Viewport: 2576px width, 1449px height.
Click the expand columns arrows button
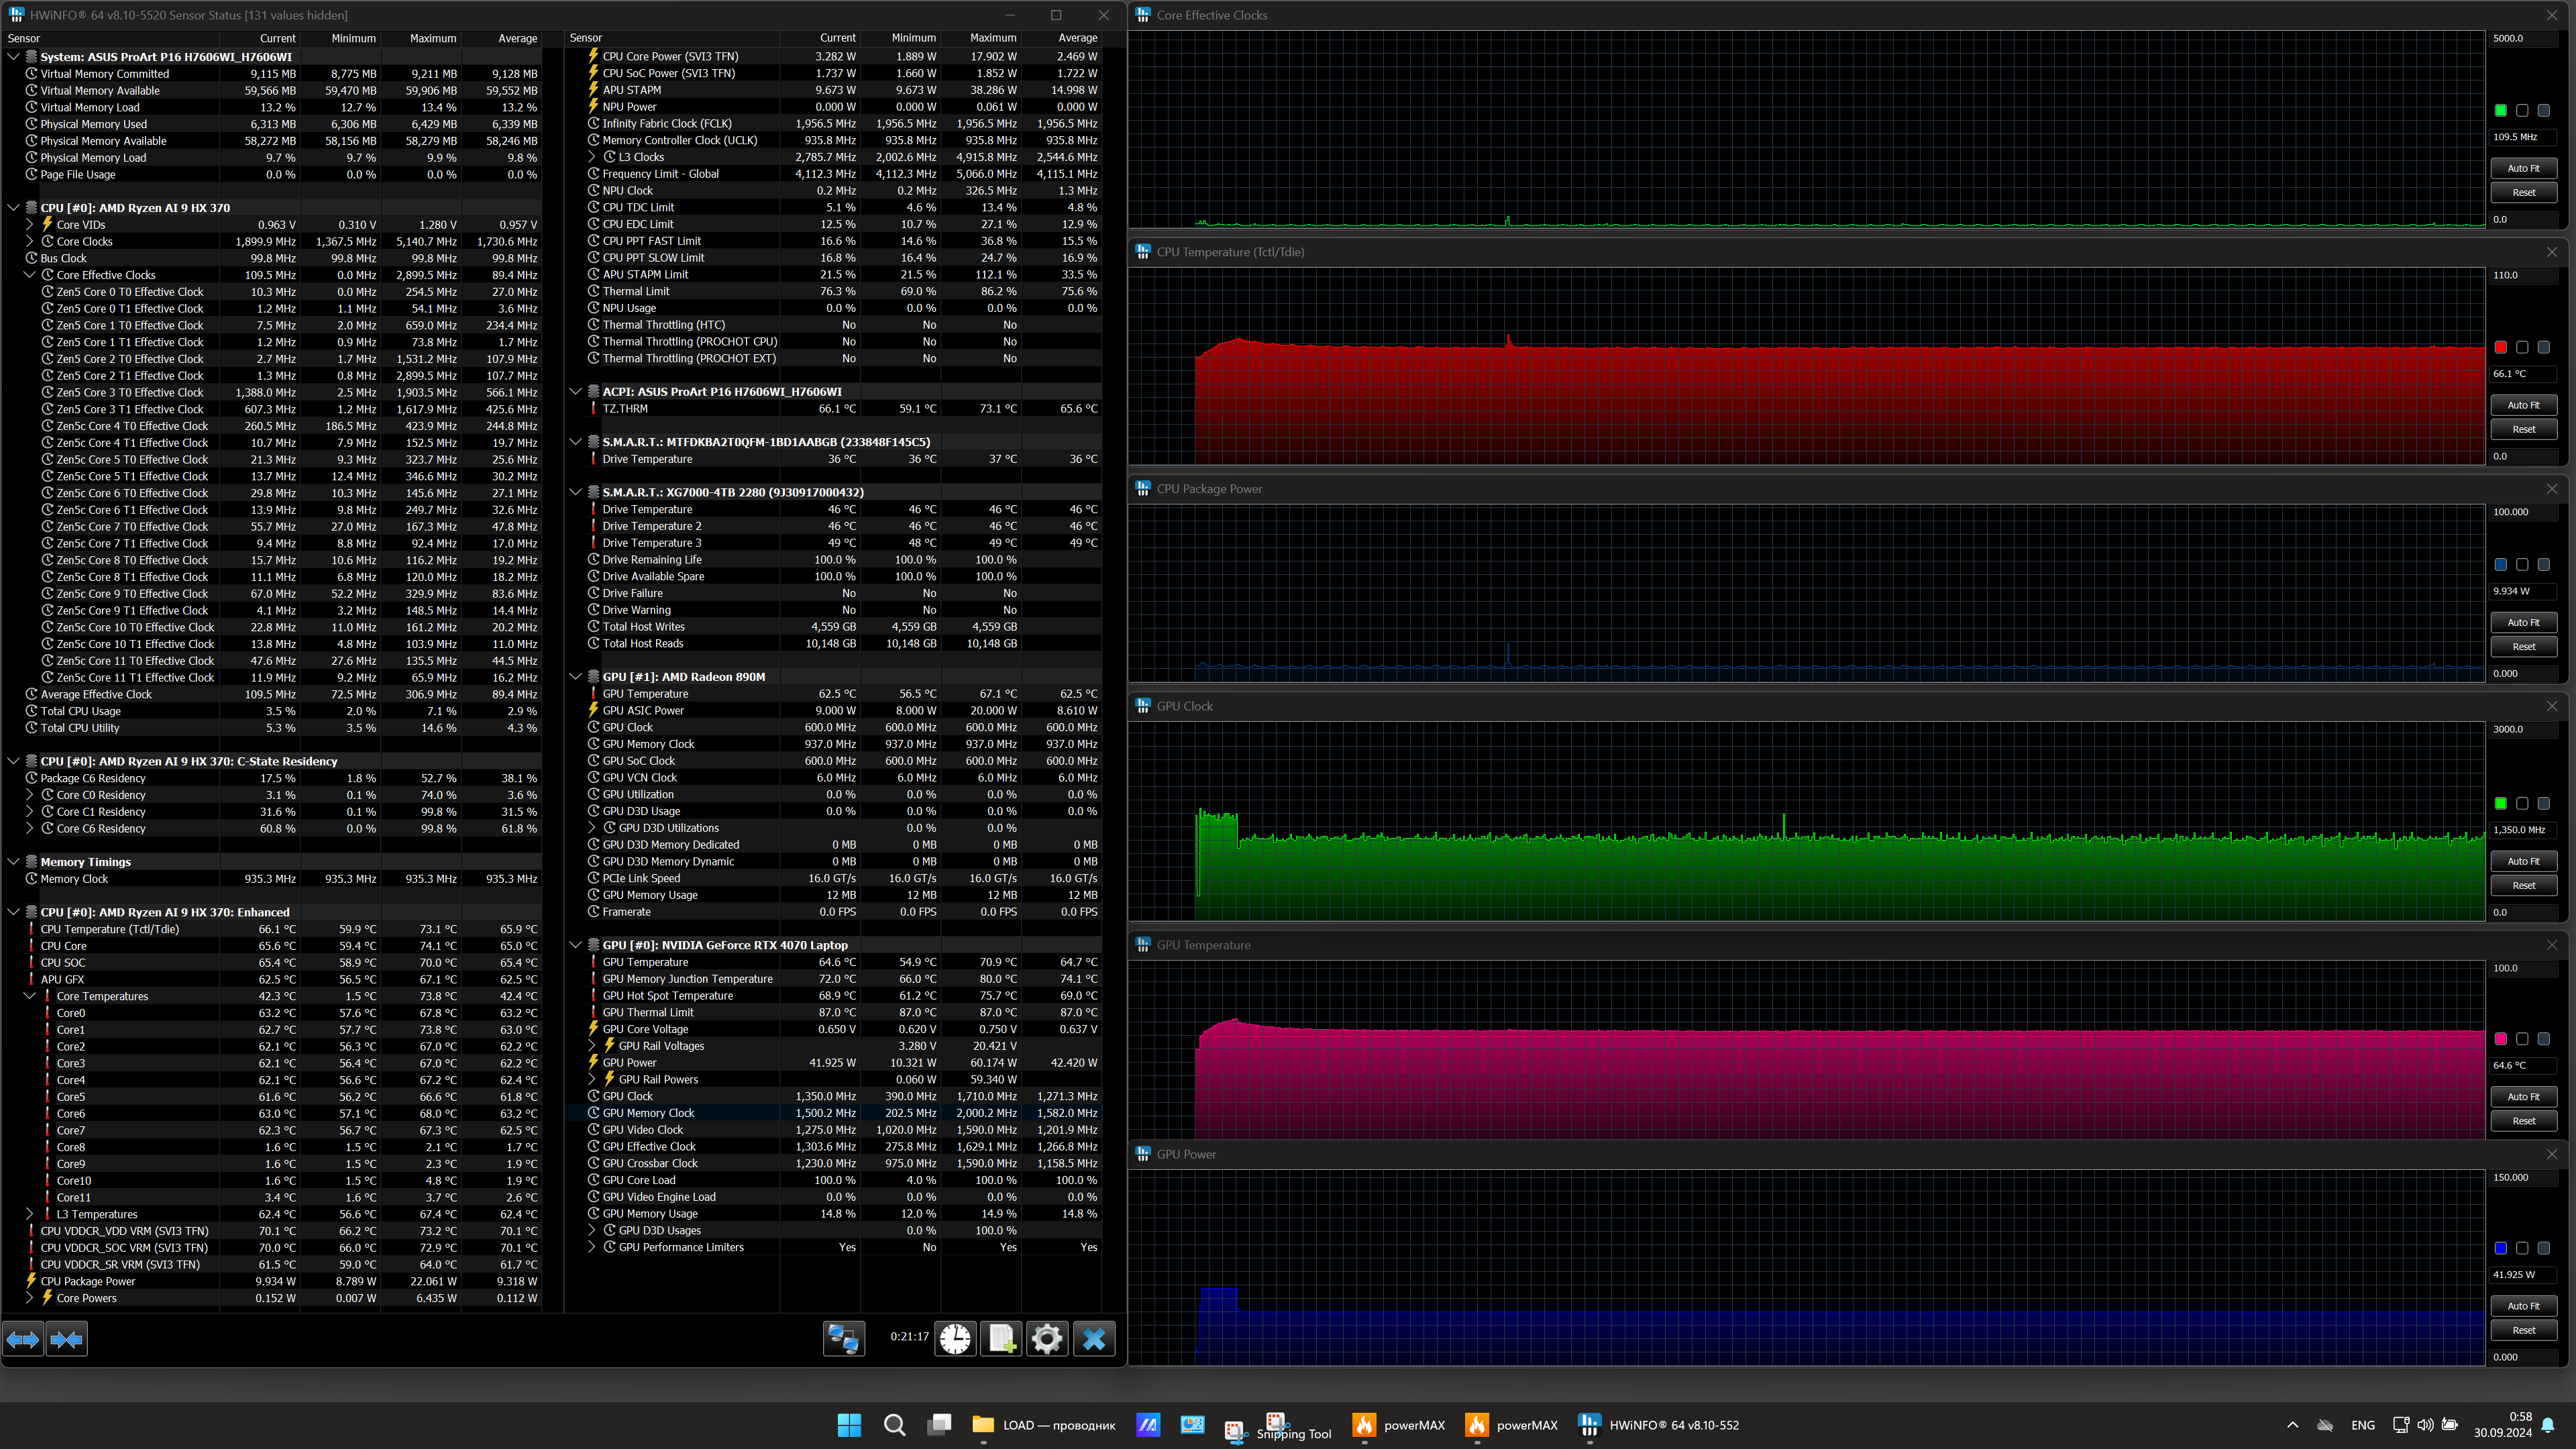click(23, 1339)
